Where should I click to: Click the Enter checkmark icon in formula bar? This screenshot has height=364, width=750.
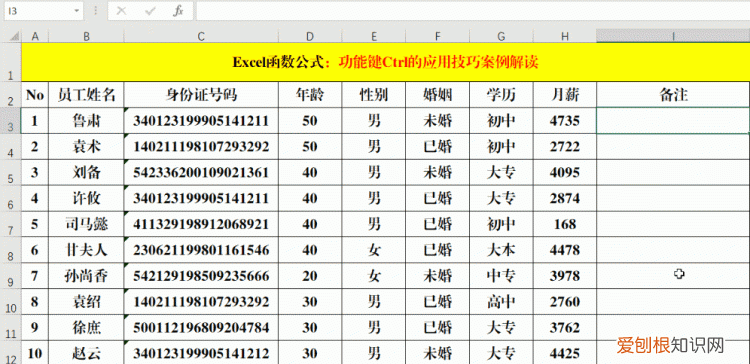pos(150,11)
